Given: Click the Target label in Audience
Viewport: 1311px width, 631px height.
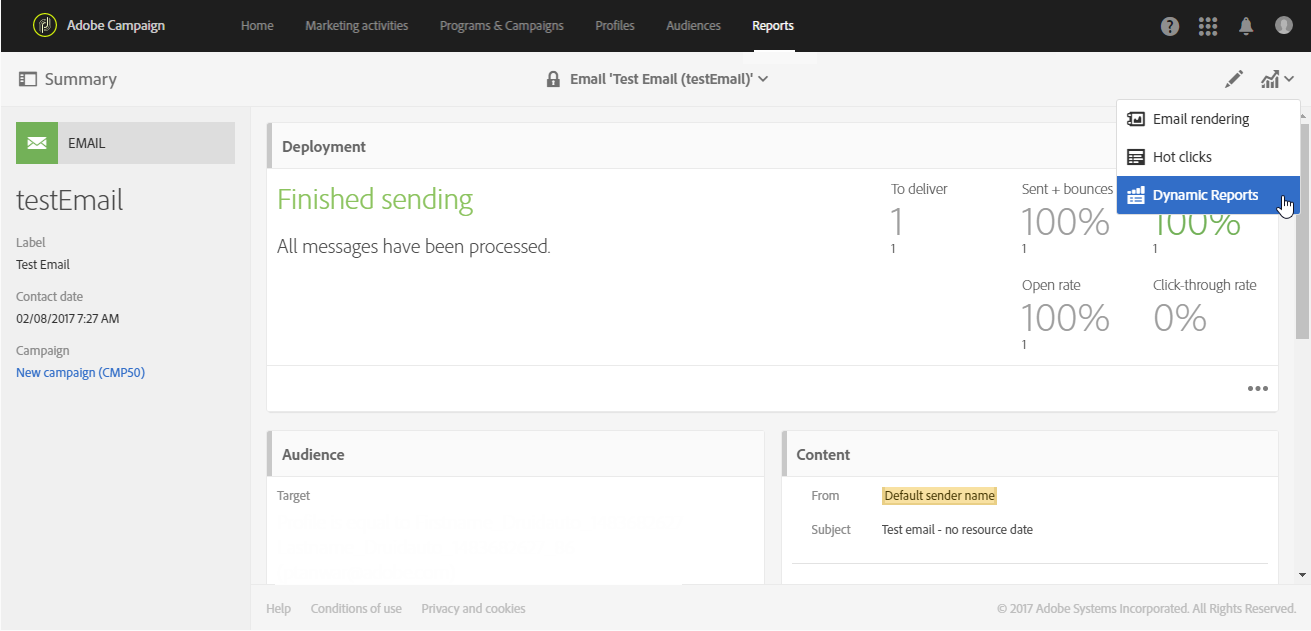Looking at the screenshot, I should click(294, 495).
